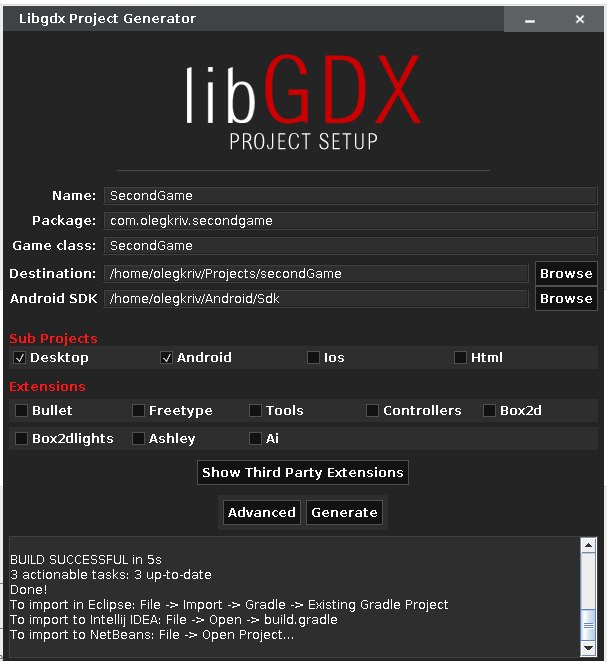Browse for the Android SDK path
This screenshot has width=607, height=661.
click(566, 298)
